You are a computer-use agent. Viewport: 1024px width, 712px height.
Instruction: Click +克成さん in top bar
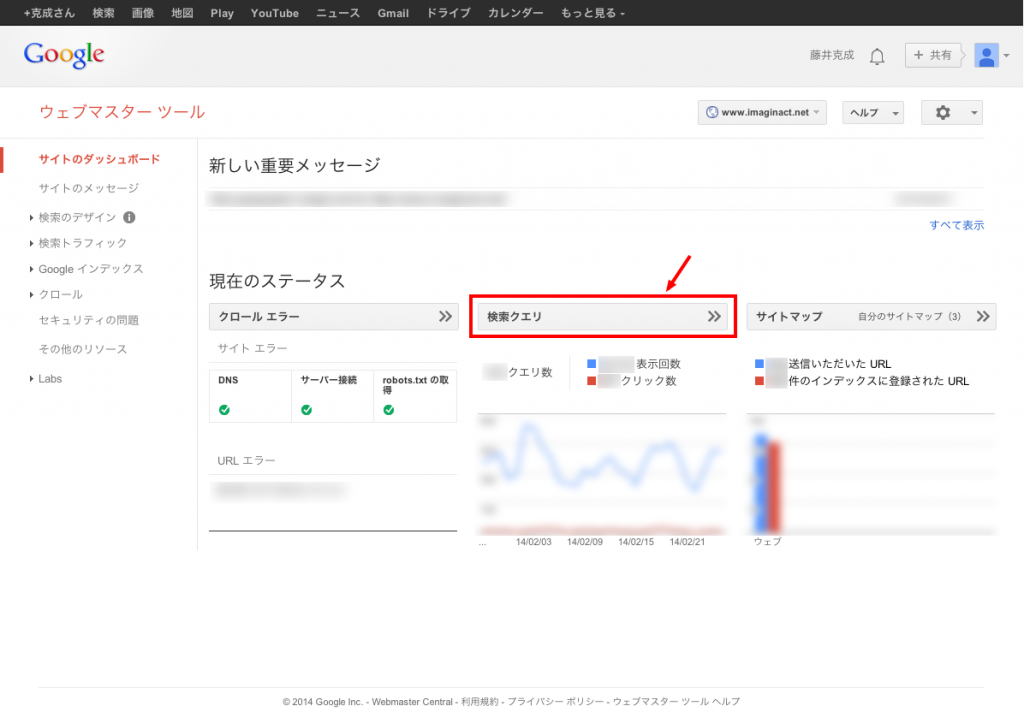point(49,13)
